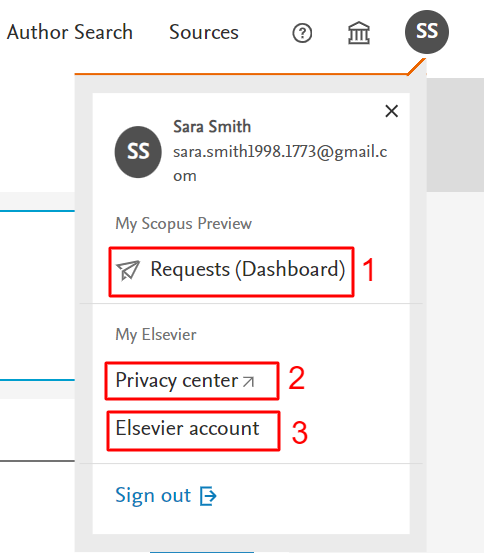
Task: Click the sign out arrow icon
Action: point(208,496)
